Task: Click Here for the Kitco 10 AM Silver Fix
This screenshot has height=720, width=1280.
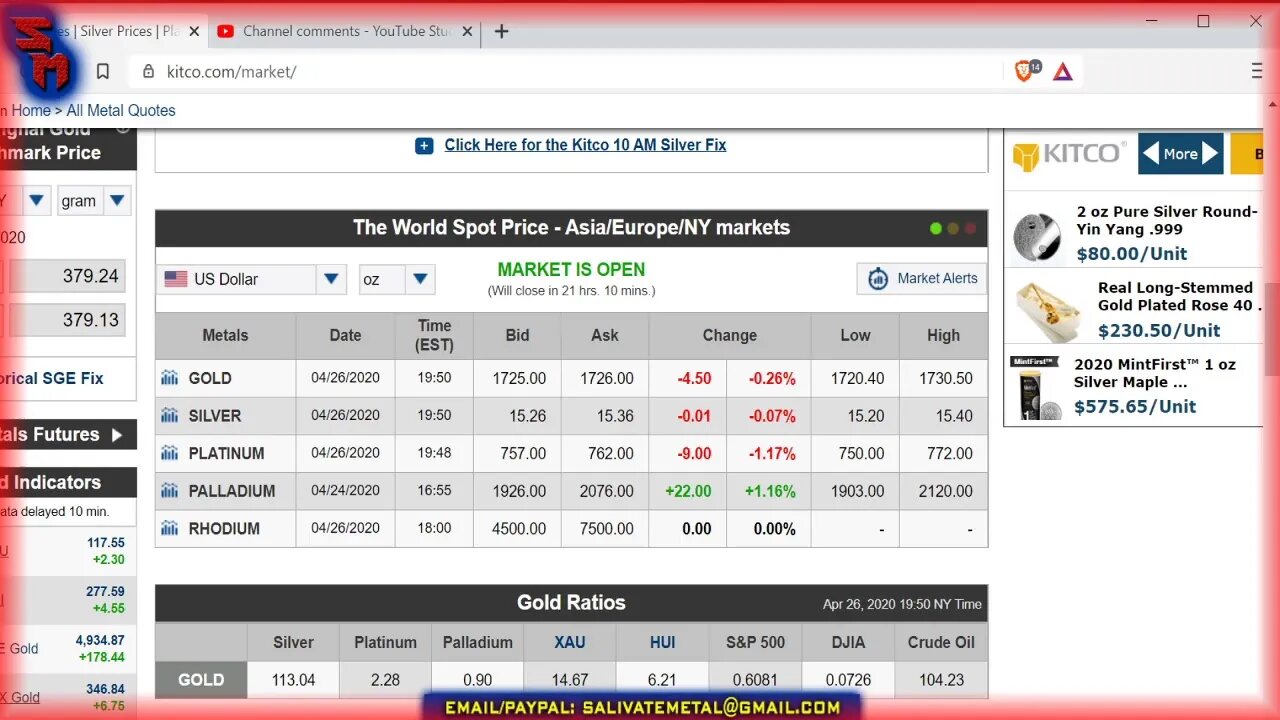Action: [585, 145]
